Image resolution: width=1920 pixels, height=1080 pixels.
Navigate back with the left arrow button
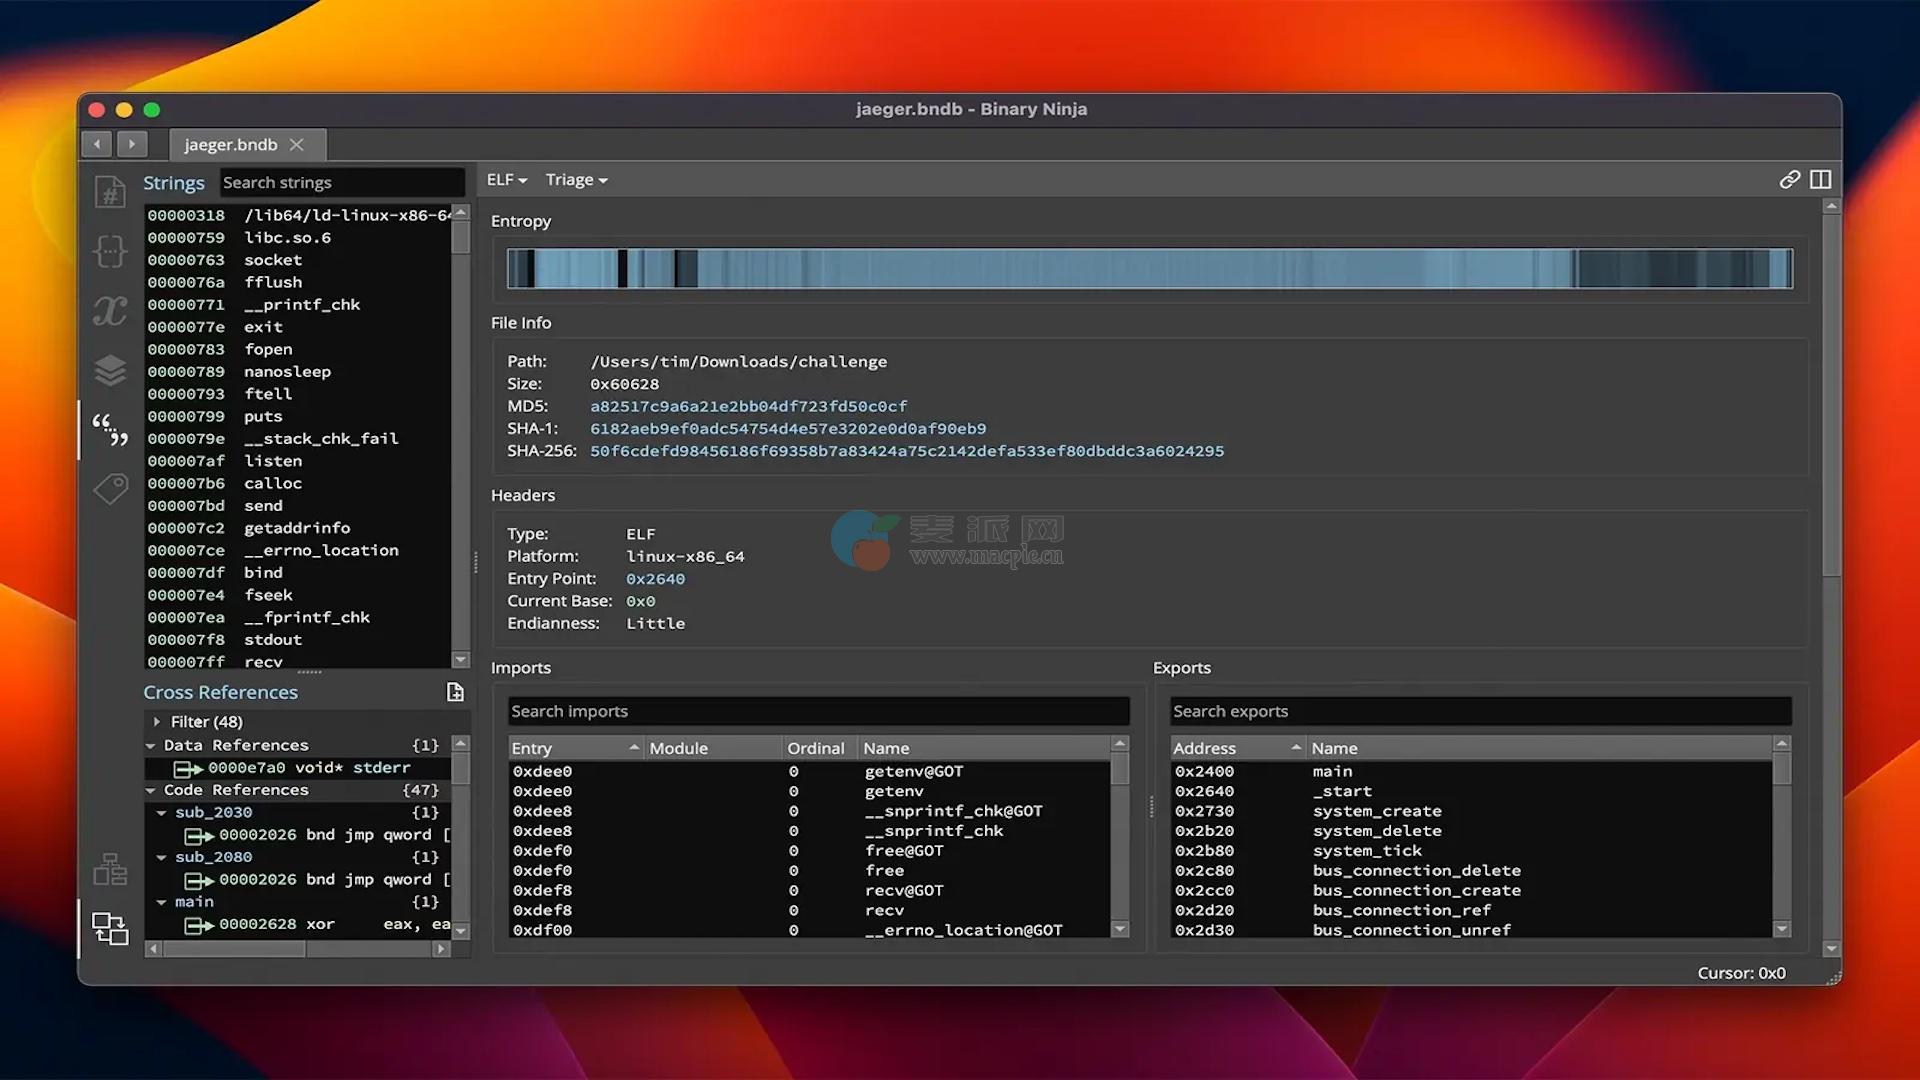[x=97, y=145]
